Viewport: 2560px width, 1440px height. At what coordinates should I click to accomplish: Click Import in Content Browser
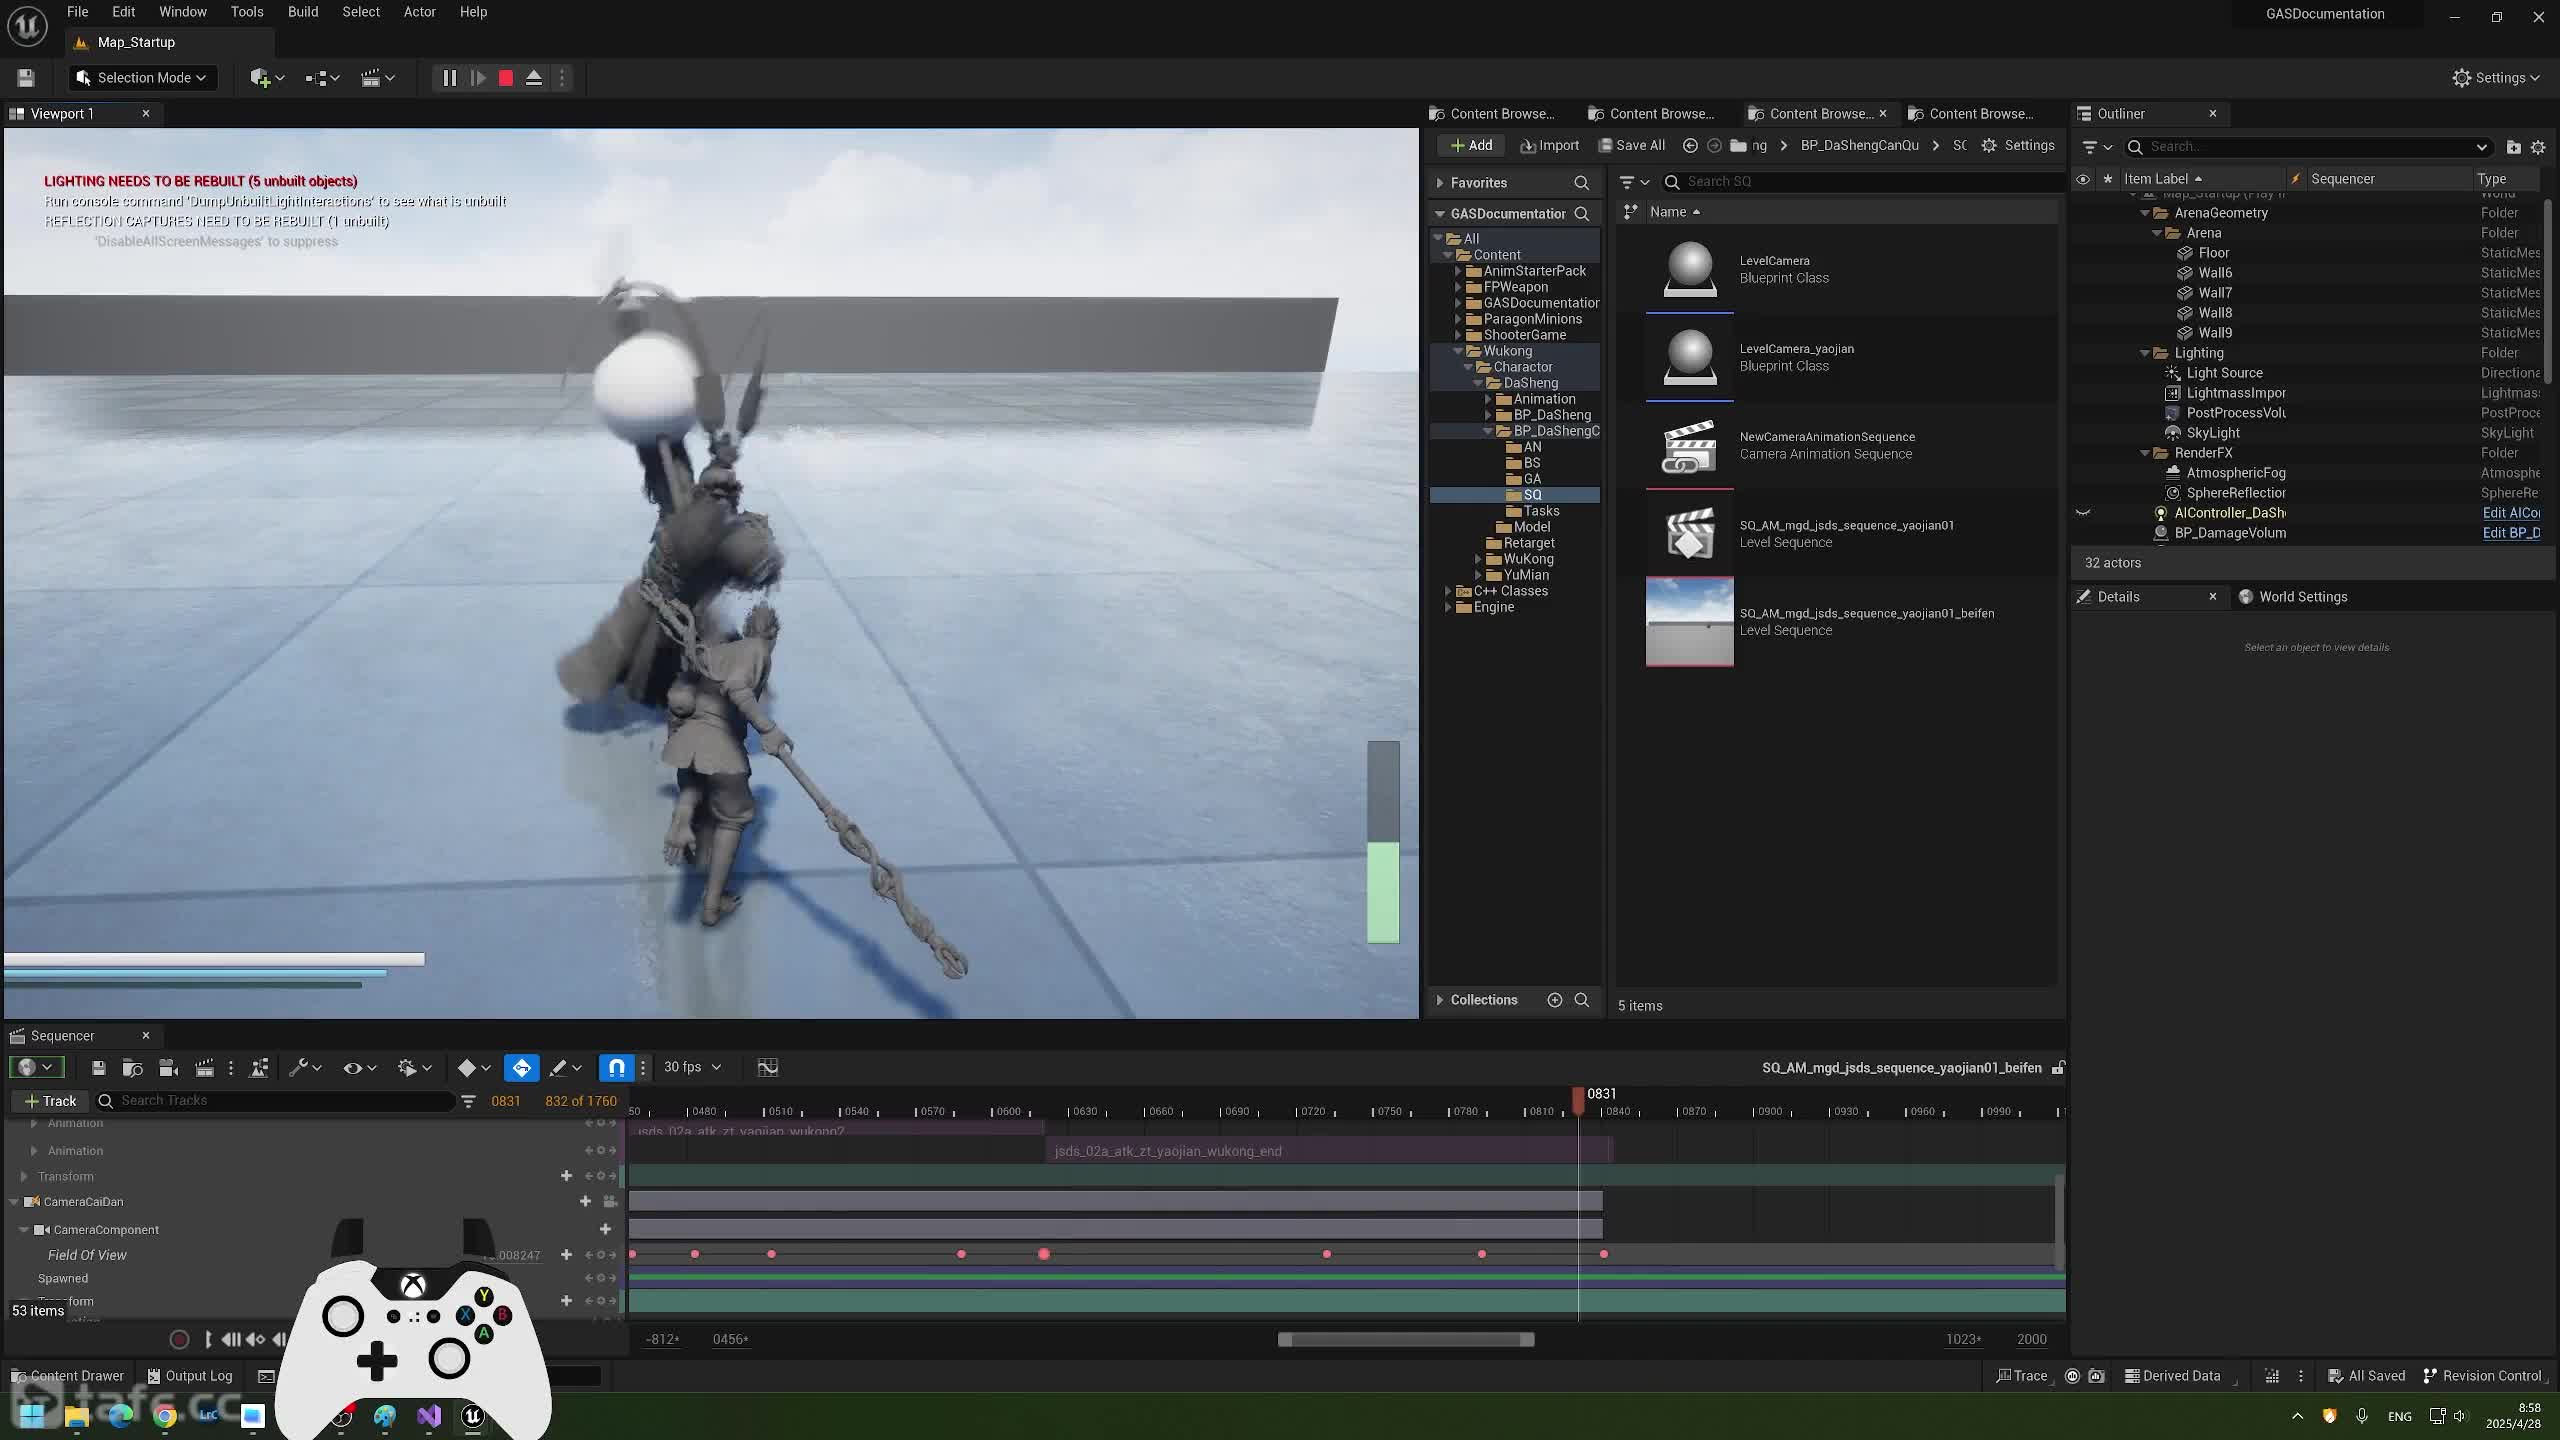pos(1549,146)
